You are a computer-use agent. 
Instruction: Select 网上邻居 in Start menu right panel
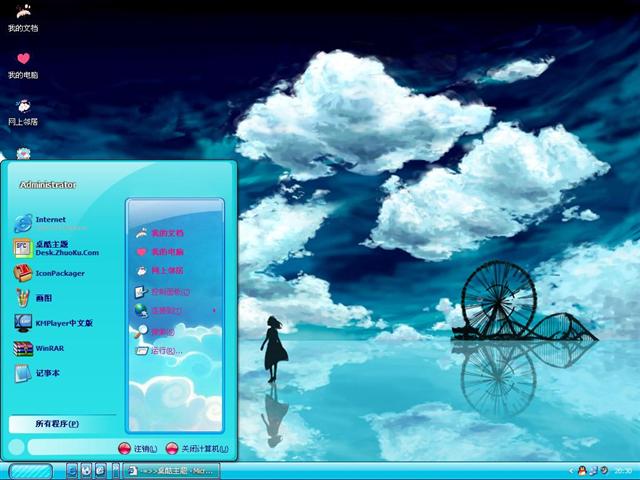pos(160,271)
